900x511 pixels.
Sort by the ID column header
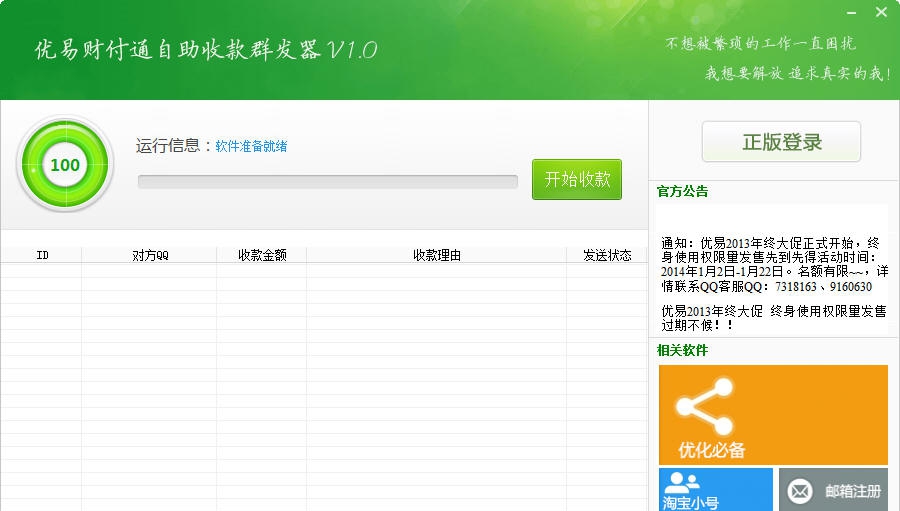[x=42, y=256]
